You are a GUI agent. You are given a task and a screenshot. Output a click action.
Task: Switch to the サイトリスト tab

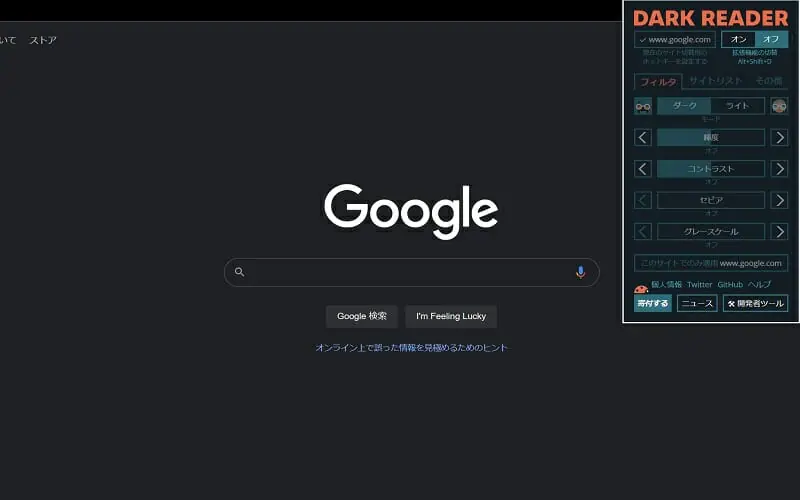(715, 81)
